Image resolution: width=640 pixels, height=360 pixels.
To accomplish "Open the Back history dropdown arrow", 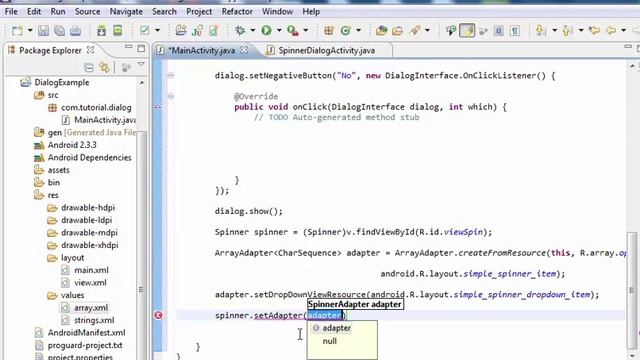I will tap(623, 31).
